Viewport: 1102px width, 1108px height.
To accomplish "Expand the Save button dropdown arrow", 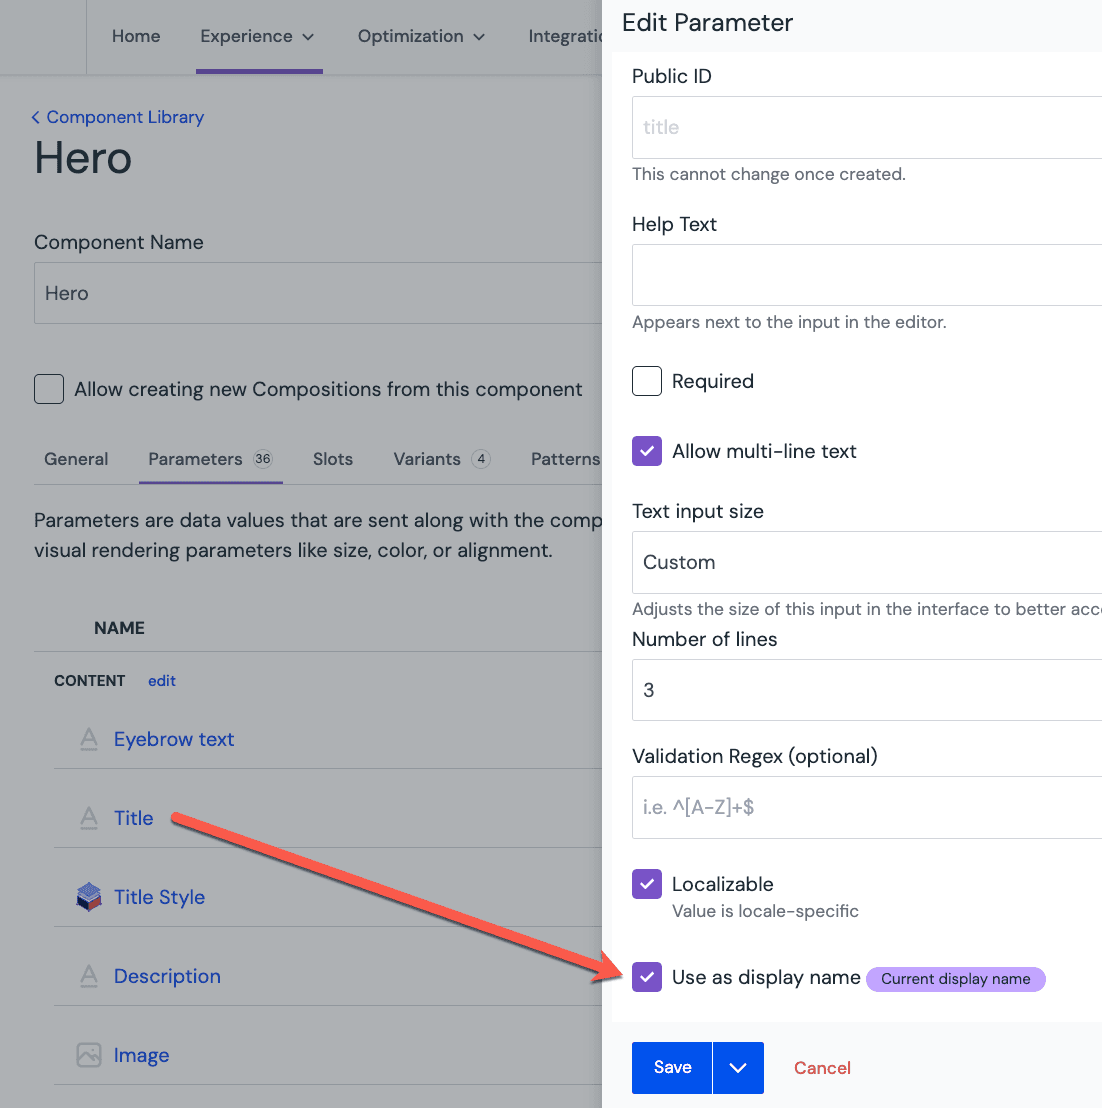I will (x=738, y=1068).
